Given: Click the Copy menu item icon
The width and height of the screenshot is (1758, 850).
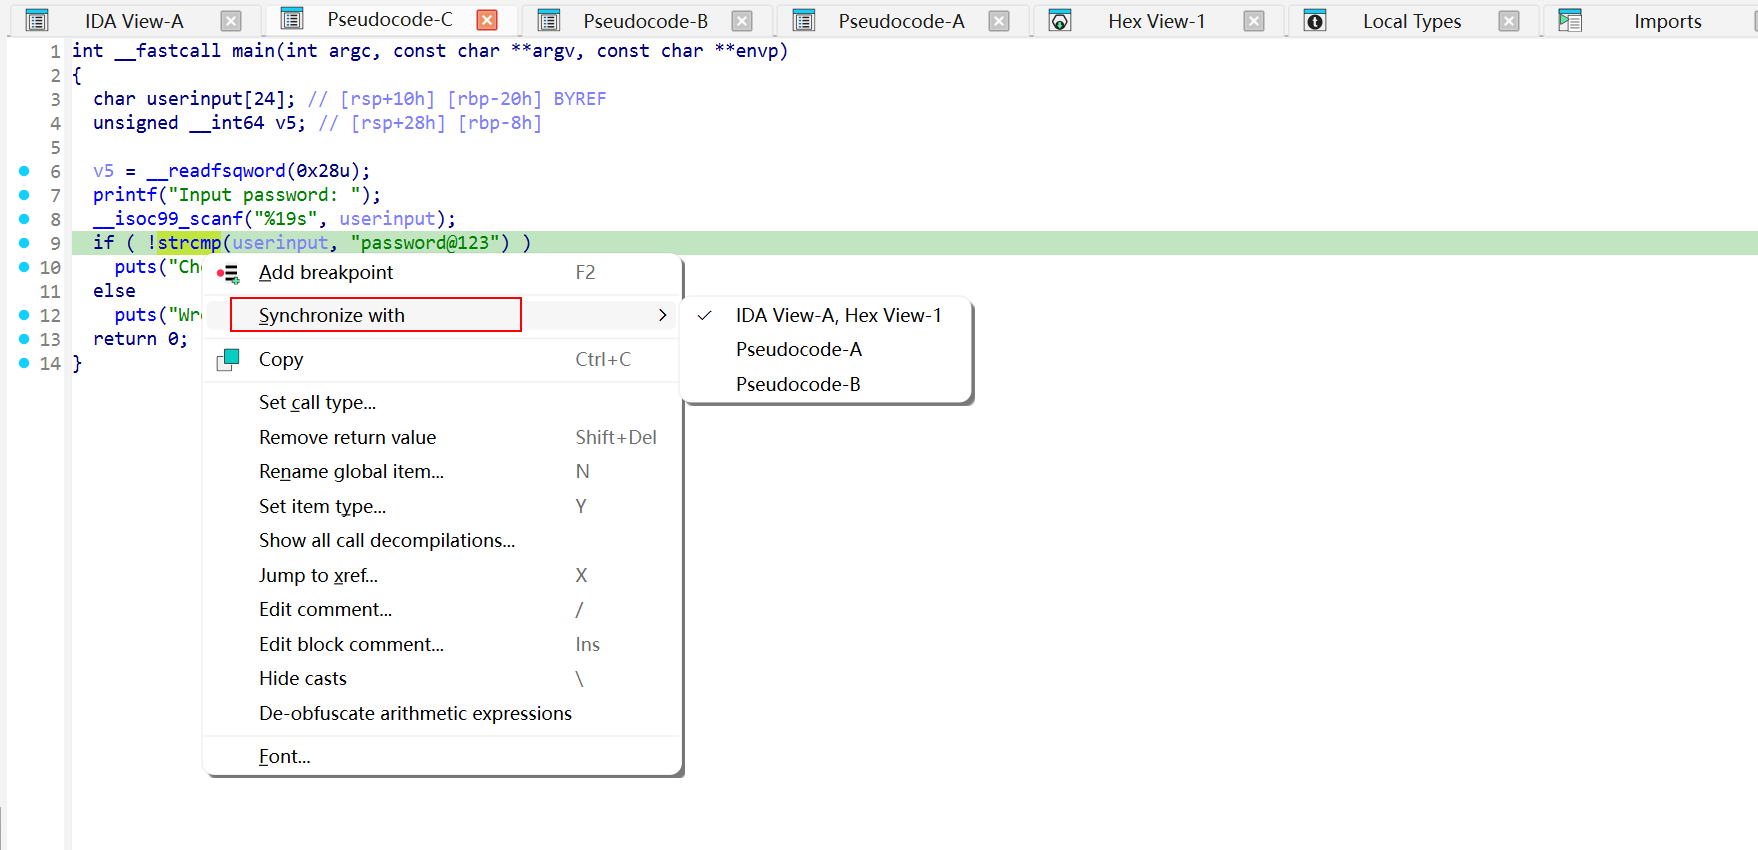Looking at the screenshot, I should (x=228, y=360).
